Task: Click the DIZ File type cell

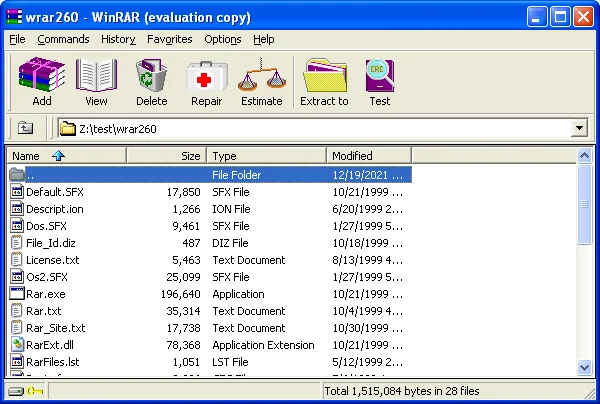Action: point(230,243)
